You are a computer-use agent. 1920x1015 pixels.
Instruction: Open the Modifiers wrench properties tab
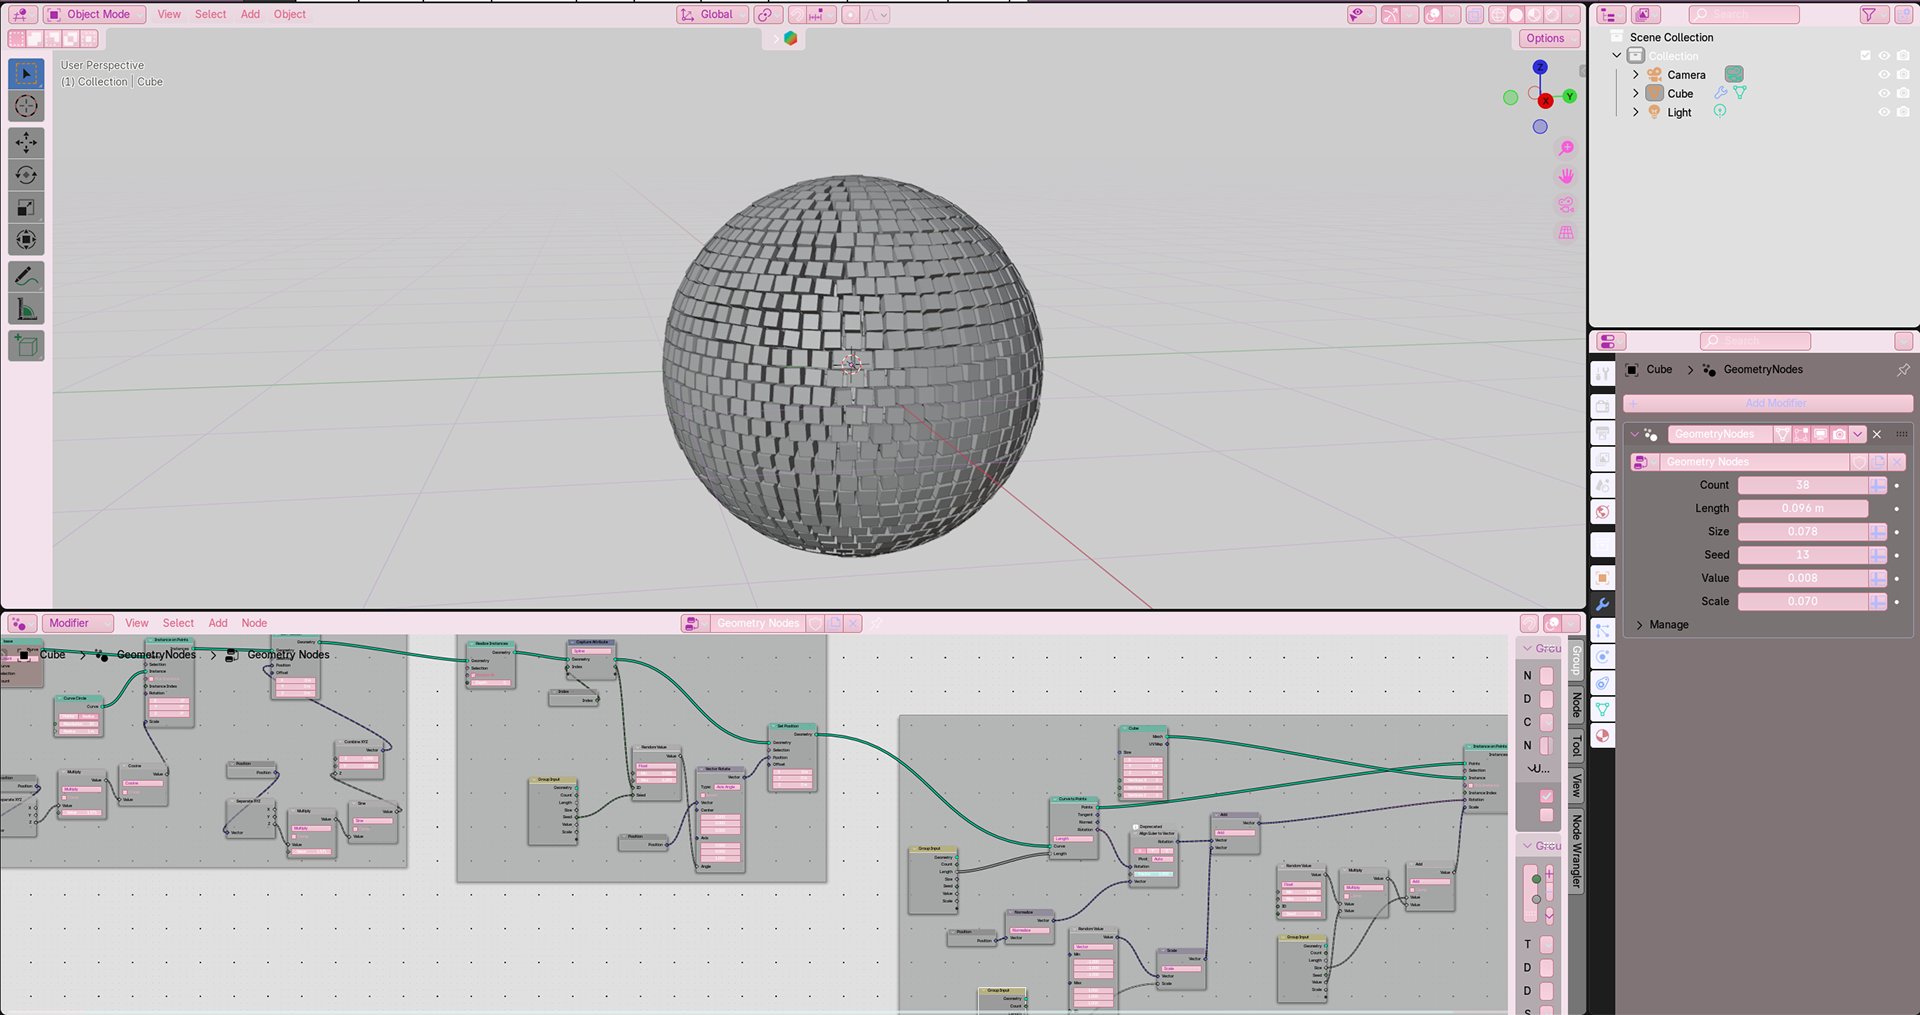point(1603,604)
